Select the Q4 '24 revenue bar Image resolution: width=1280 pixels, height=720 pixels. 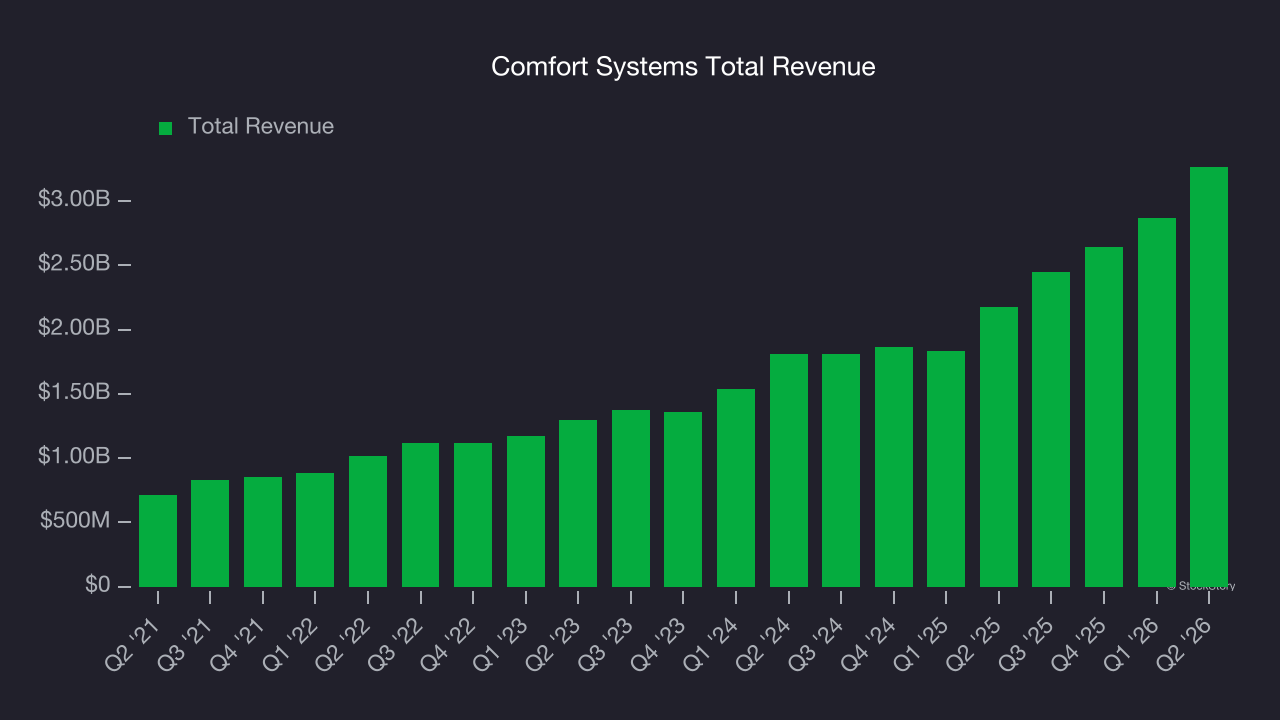(894, 467)
